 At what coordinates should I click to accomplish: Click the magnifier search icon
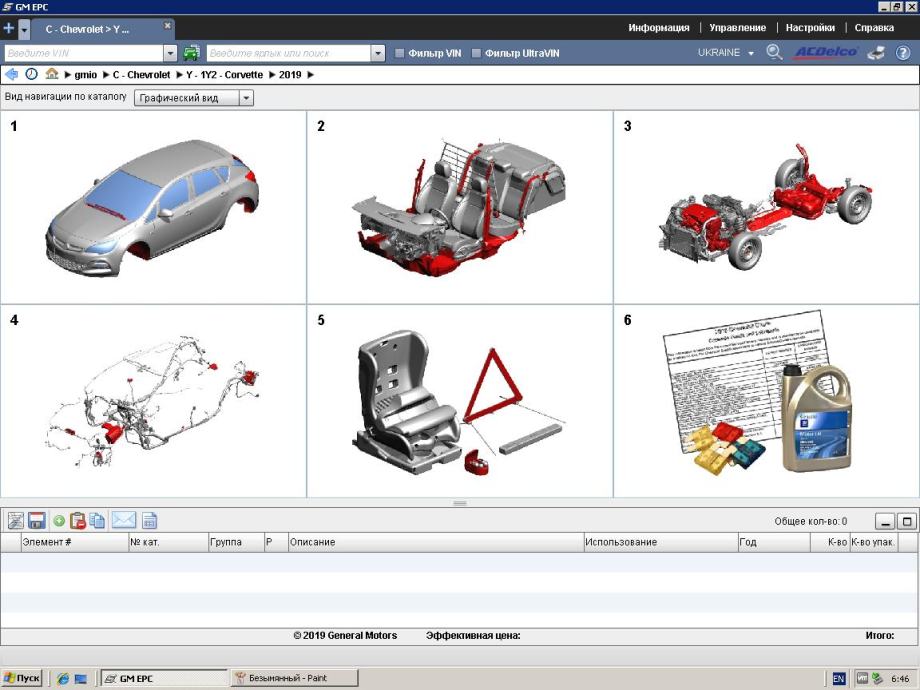pyautogui.click(x=774, y=52)
